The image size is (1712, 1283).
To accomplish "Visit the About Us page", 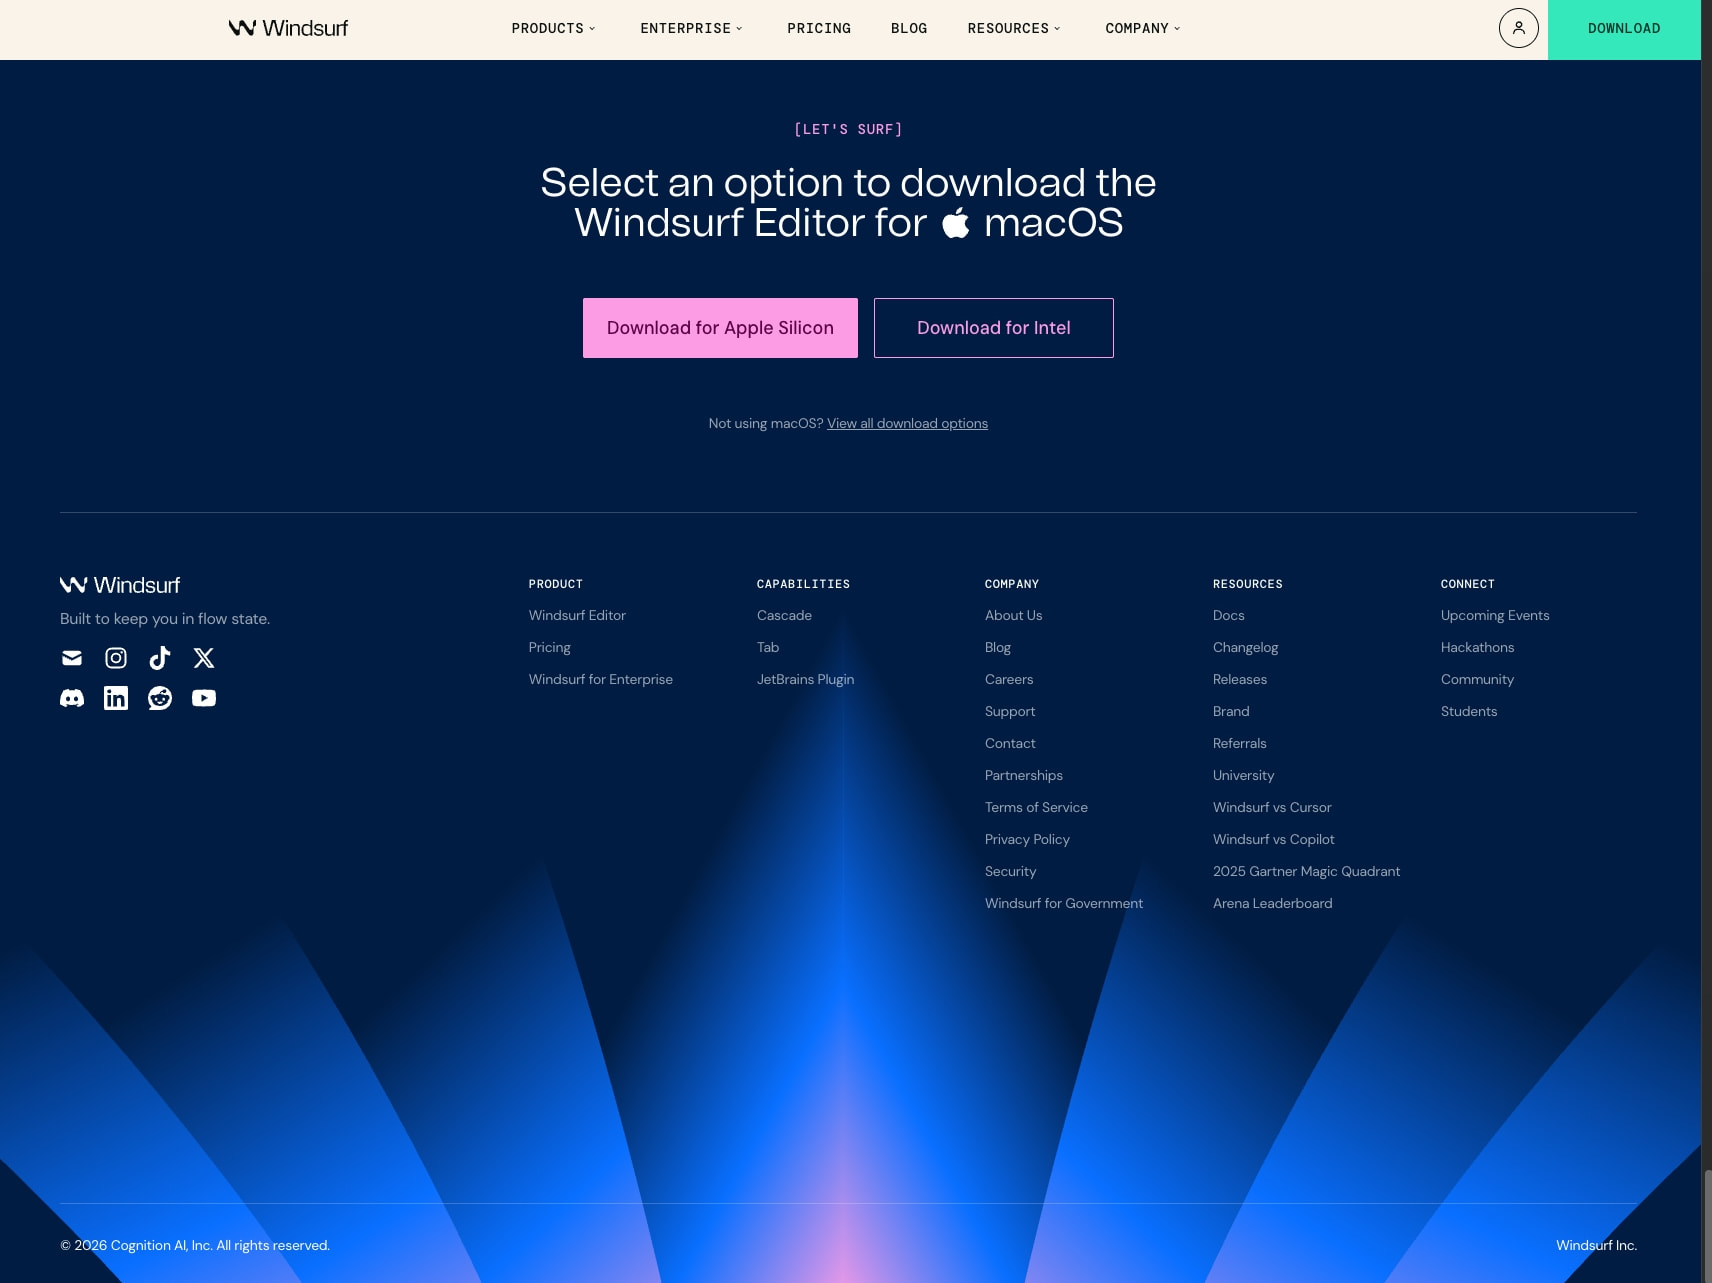I will 1013,615.
